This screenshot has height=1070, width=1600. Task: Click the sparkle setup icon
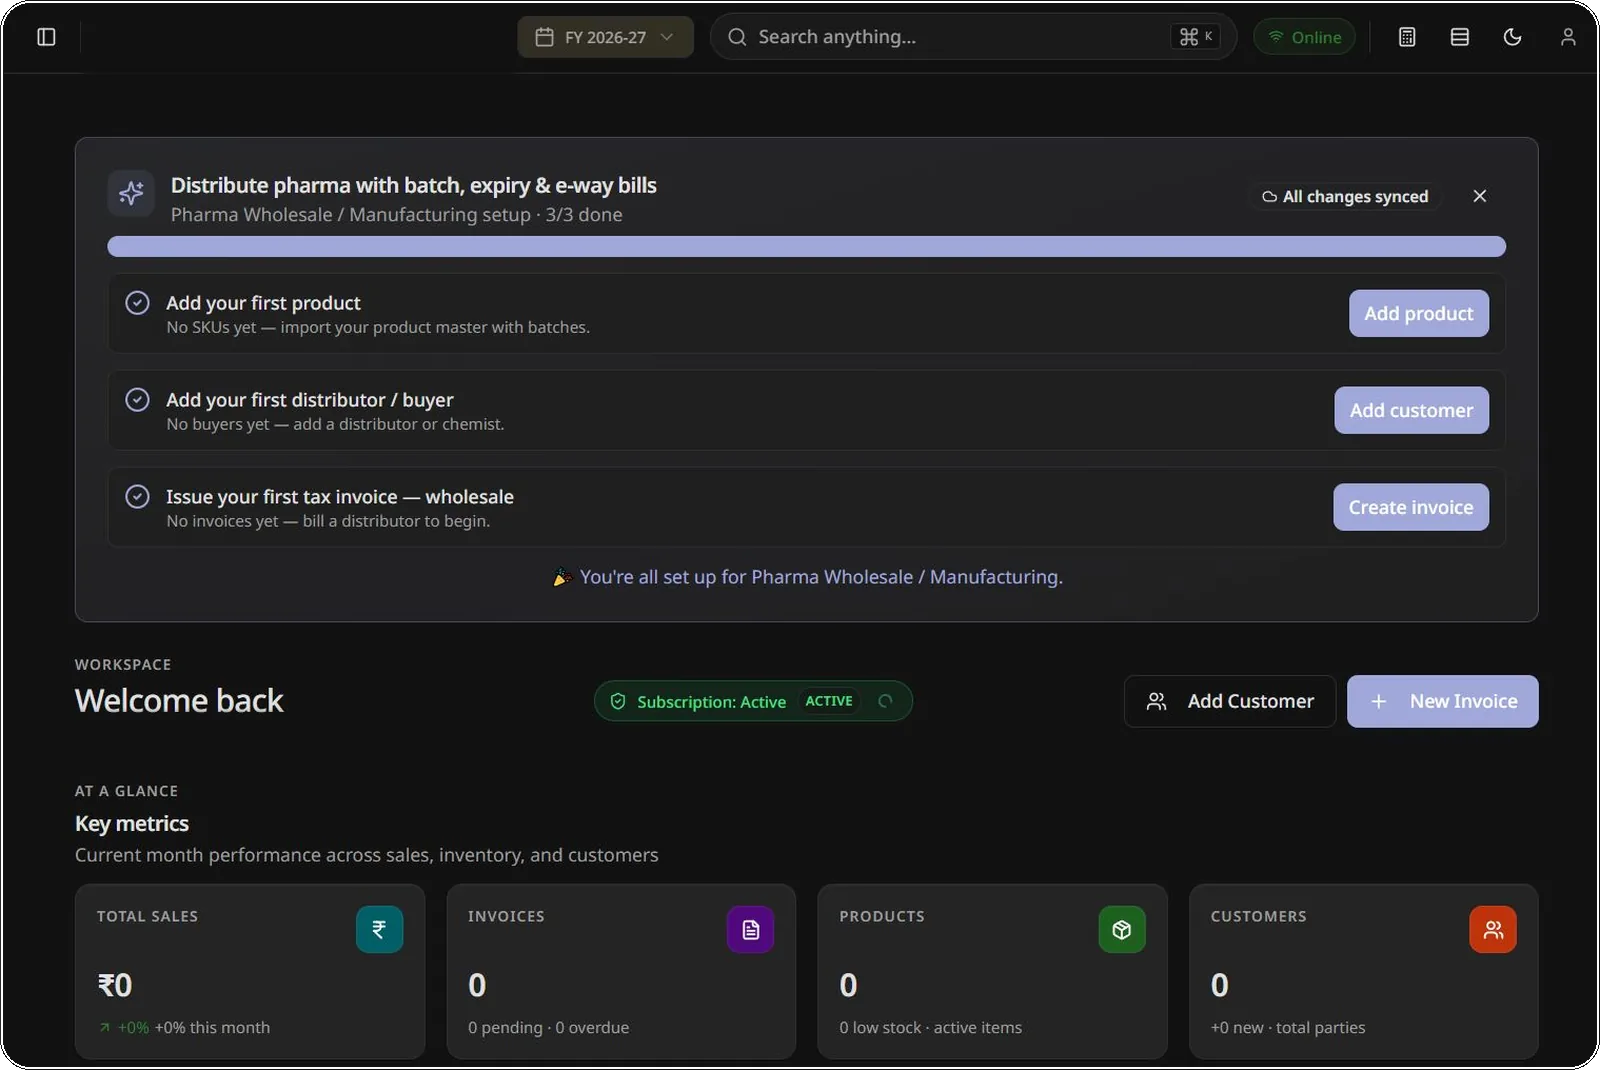(x=131, y=193)
